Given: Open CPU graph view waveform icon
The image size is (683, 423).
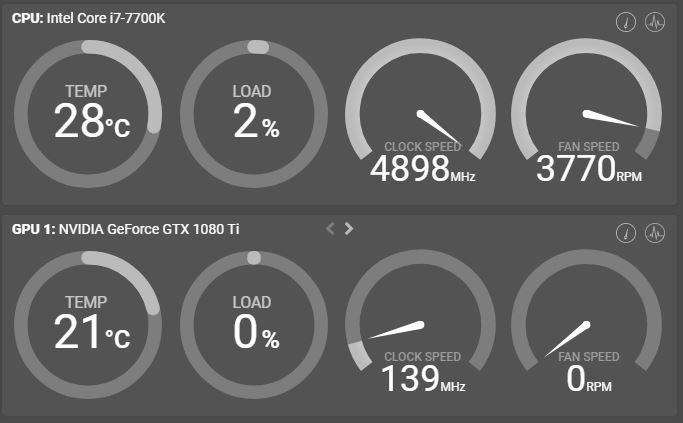Looking at the screenshot, I should point(655,22).
